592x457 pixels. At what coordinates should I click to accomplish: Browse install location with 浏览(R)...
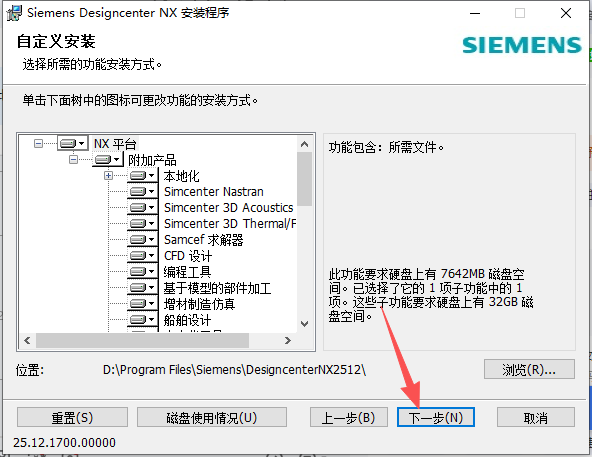529,369
